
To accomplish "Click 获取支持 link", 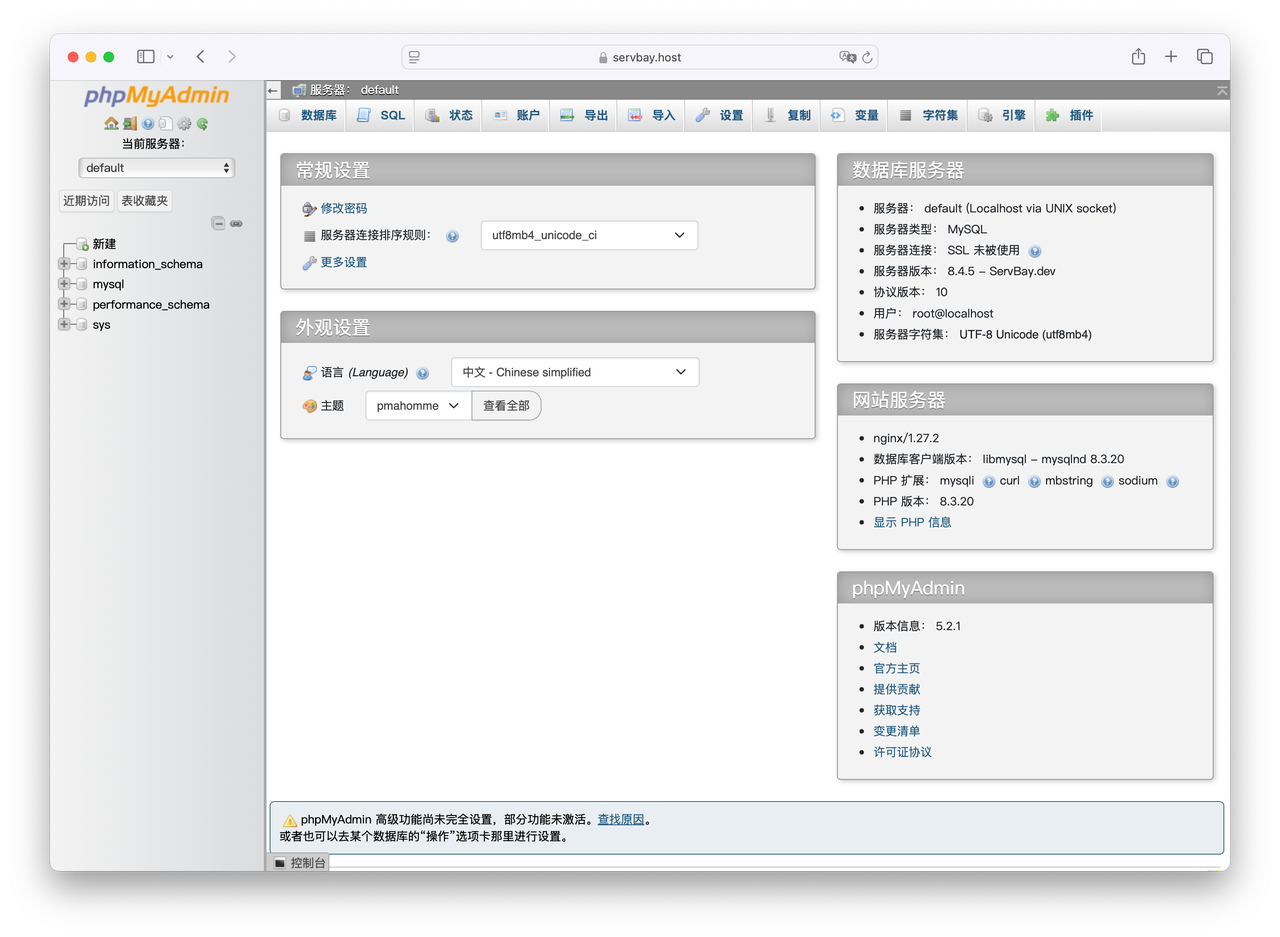I will click(x=897, y=710).
